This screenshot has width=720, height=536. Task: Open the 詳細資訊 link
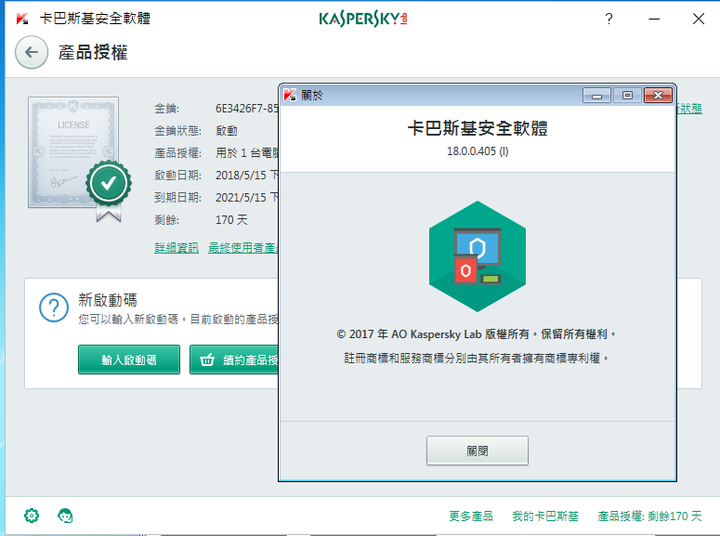click(176, 248)
